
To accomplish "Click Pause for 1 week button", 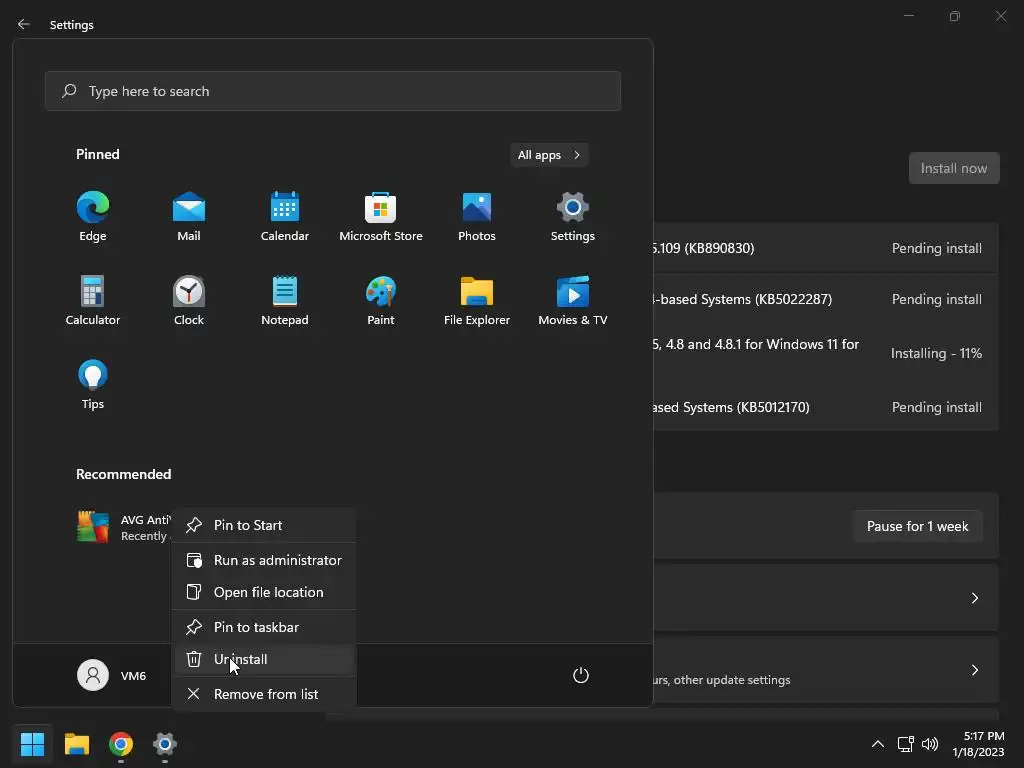I will 918,526.
